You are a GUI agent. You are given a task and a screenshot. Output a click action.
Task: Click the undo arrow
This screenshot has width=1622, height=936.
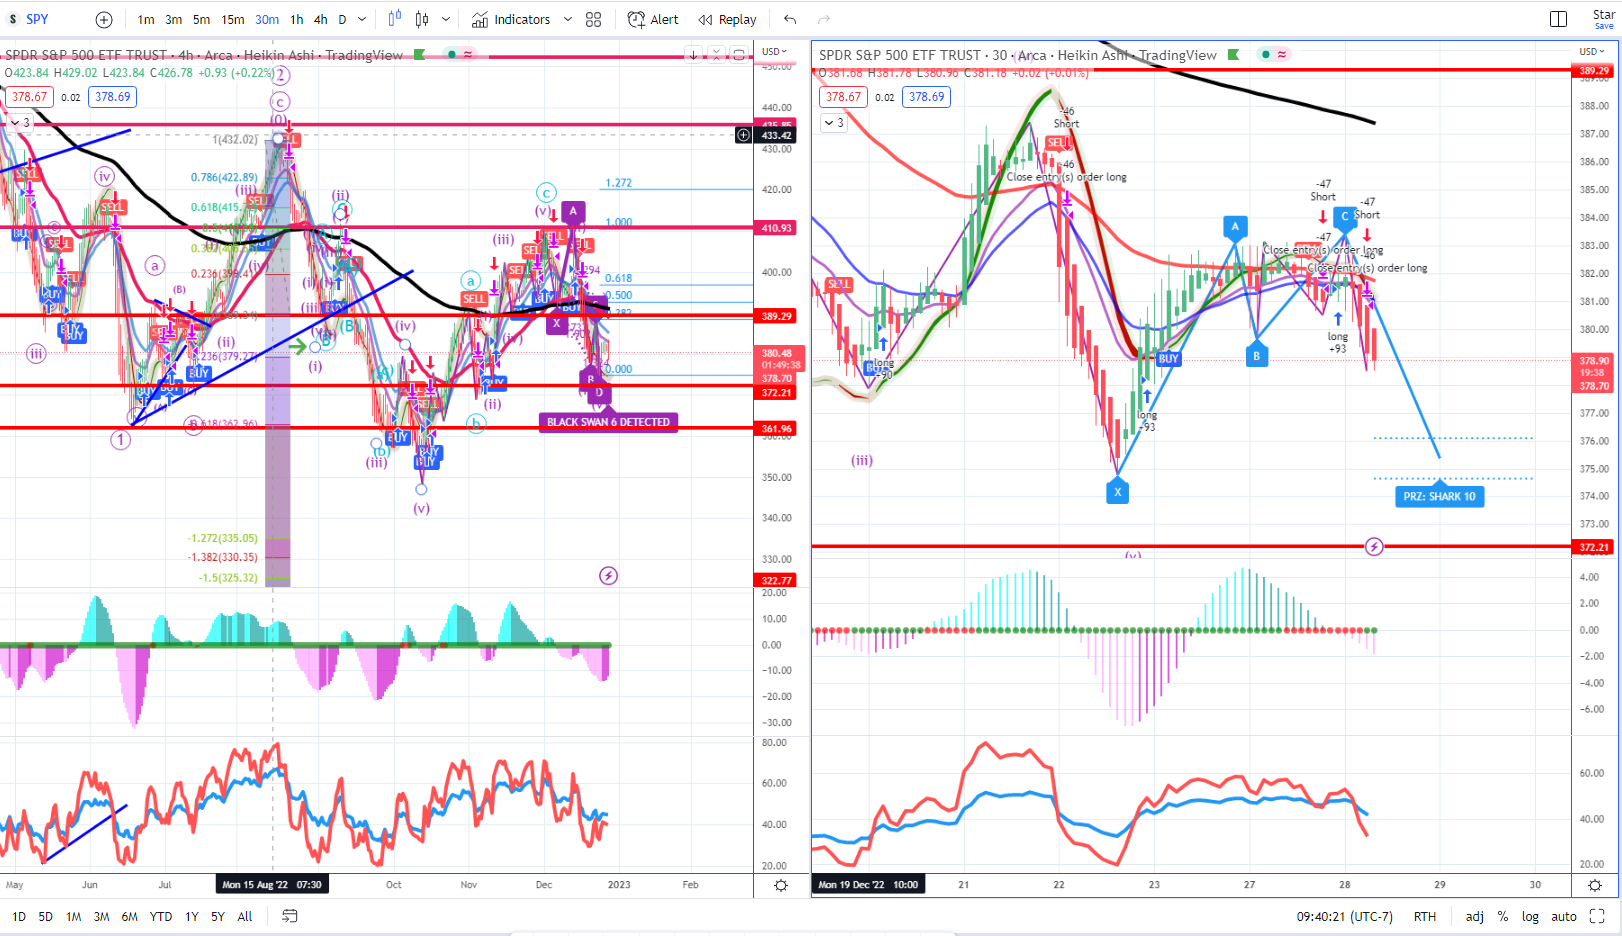pyautogui.click(x=790, y=19)
